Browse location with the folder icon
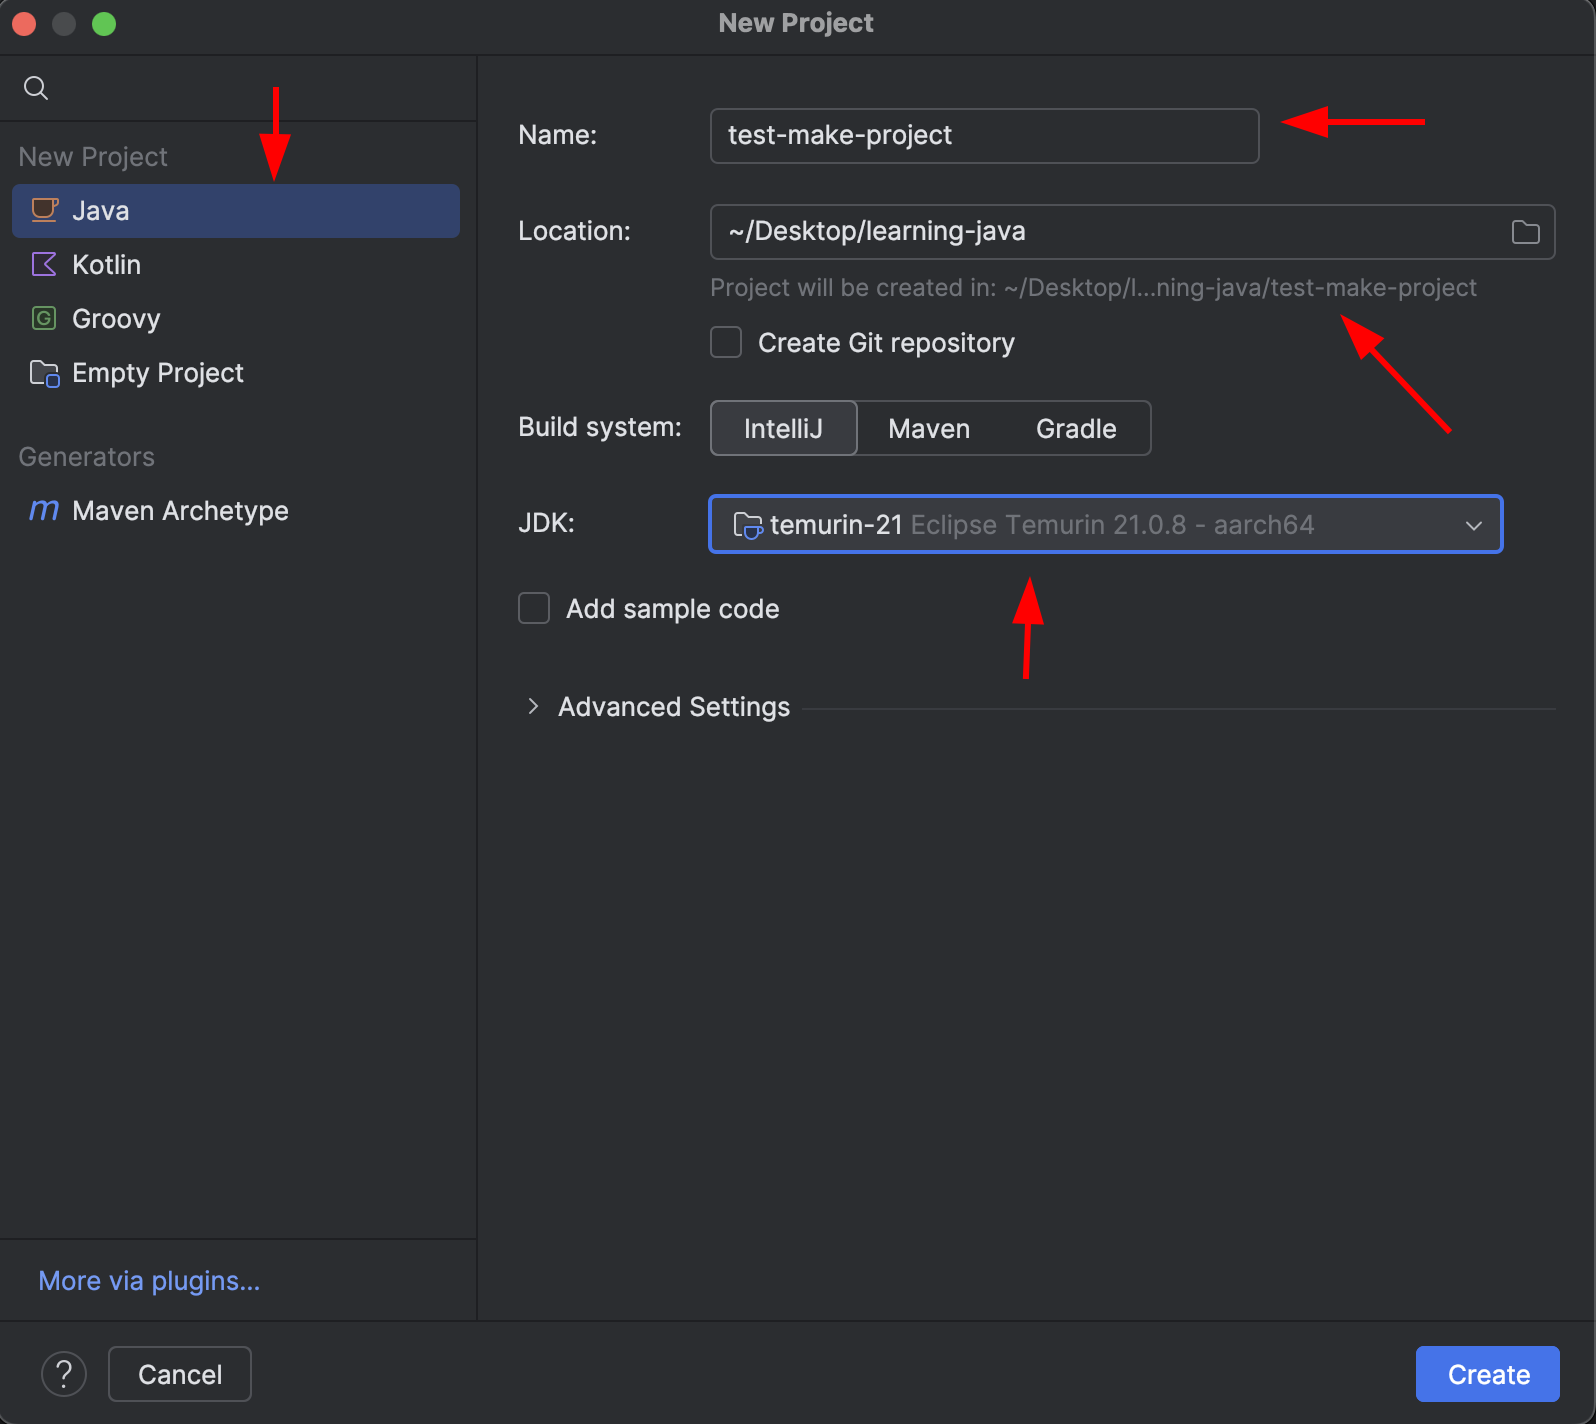1596x1424 pixels. pos(1525,232)
